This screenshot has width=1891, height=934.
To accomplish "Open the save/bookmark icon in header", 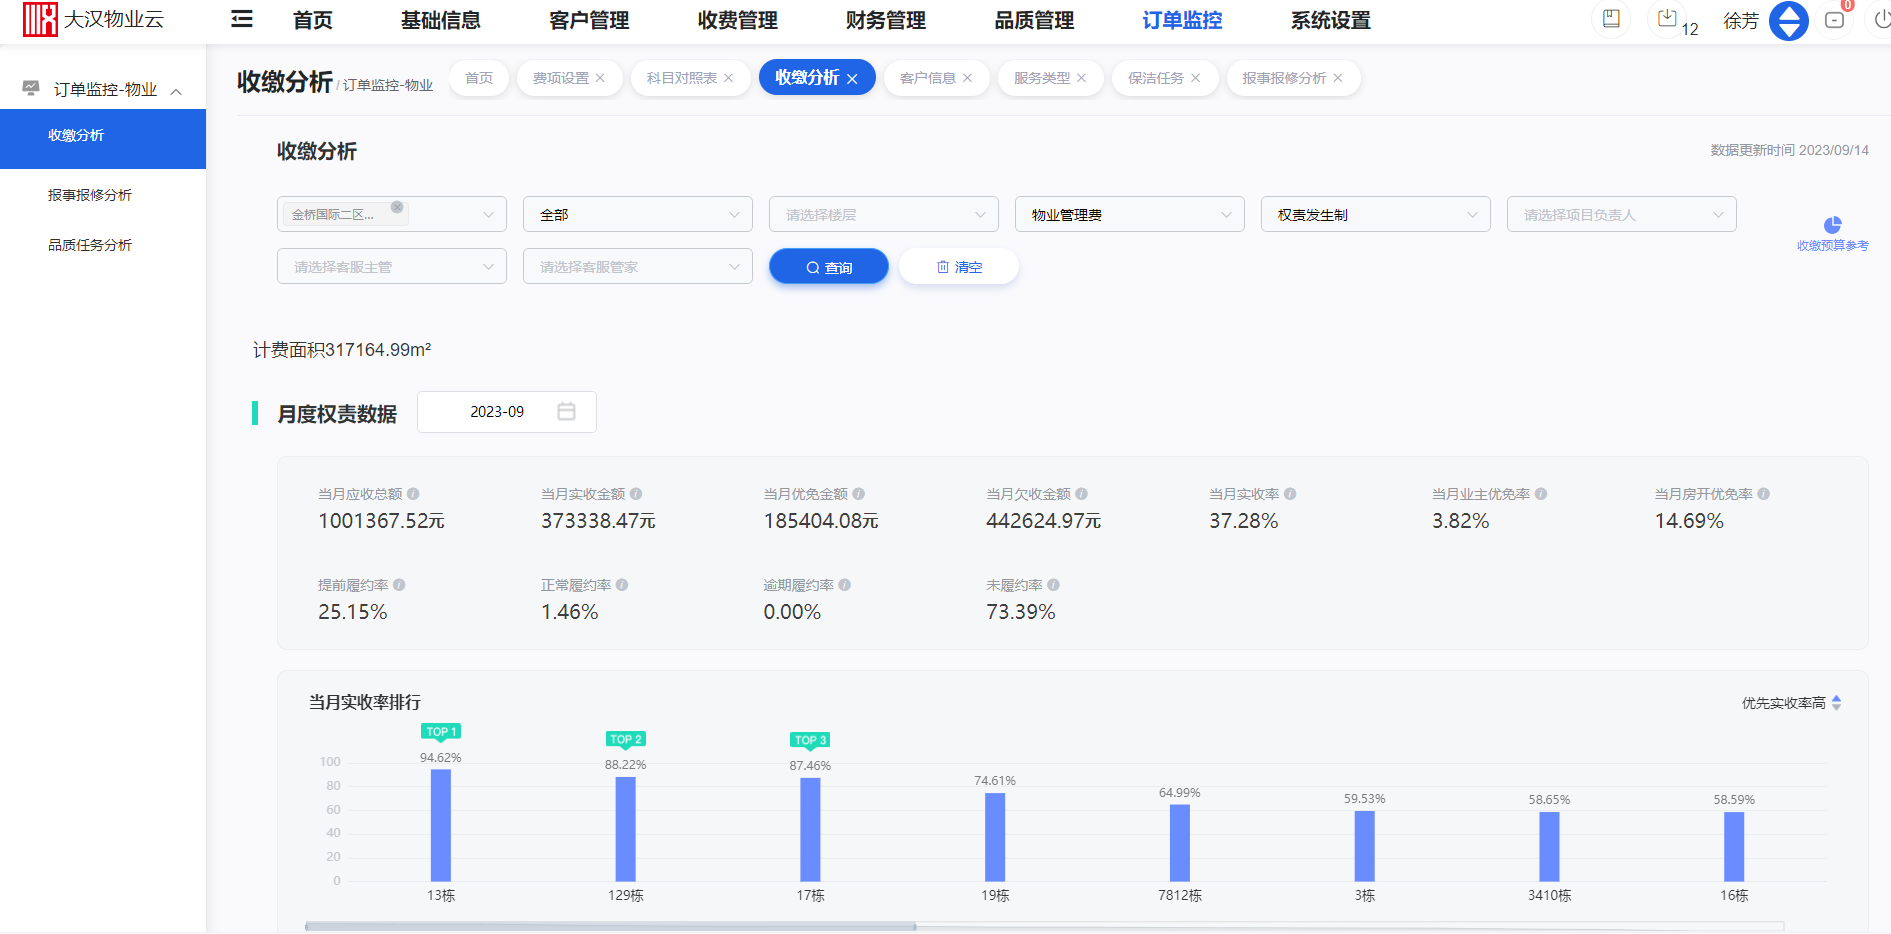I will tap(1611, 19).
